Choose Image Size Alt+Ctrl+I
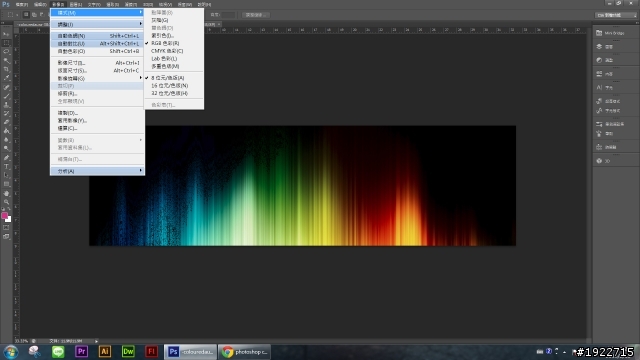Screen dimensions: 640x360 tap(98, 63)
